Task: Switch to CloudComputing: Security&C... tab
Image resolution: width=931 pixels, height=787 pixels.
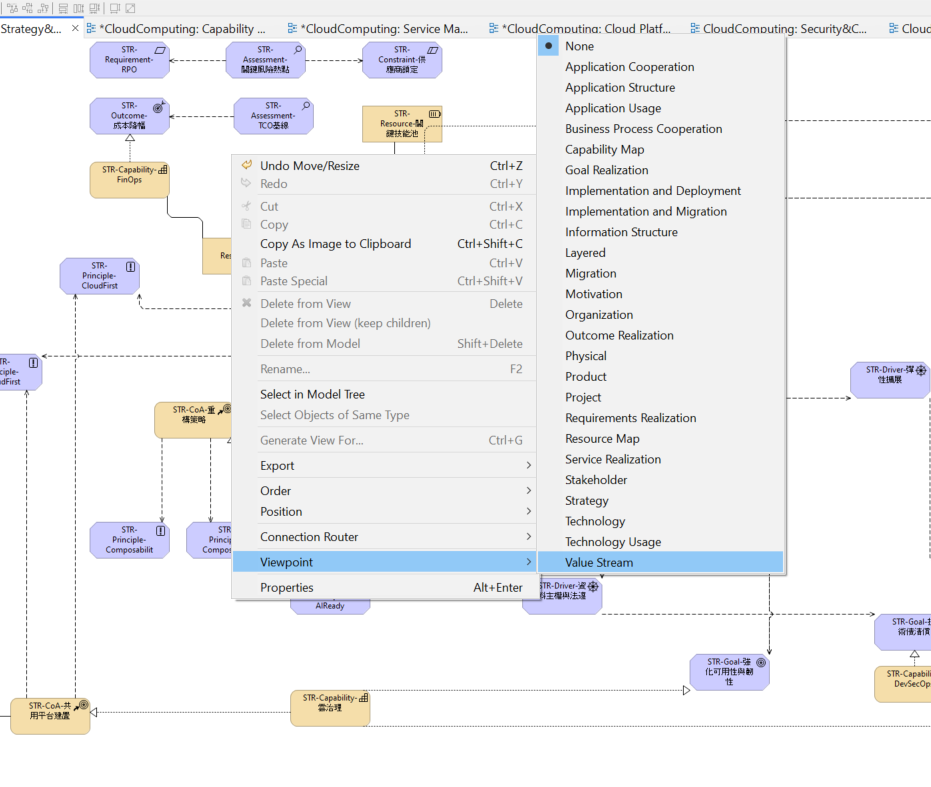Action: tap(785, 29)
